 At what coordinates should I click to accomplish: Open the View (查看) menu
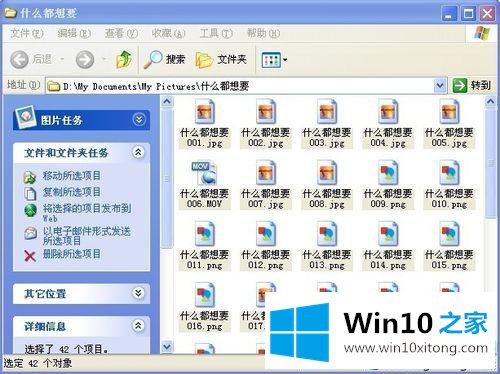[x=121, y=33]
